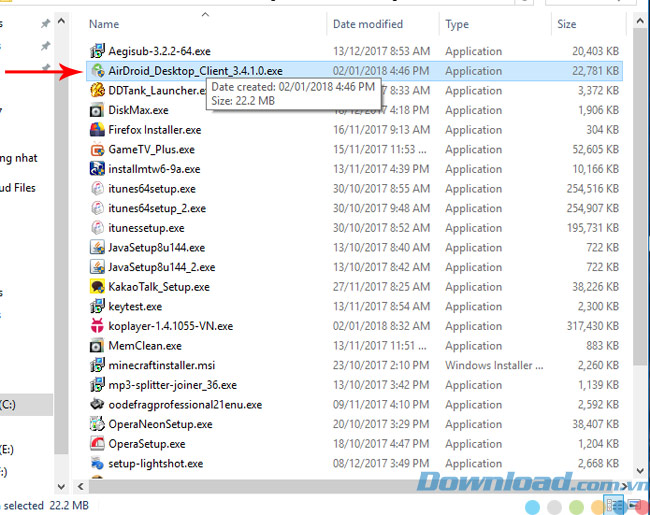Select MemClean.exe file name
This screenshot has width=650, height=515.
[x=145, y=346]
